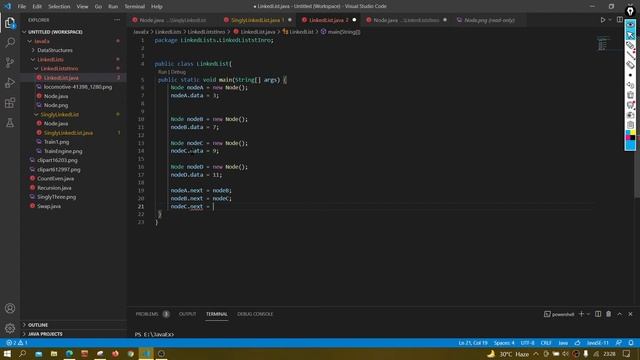Click Spaces: 4 indentation in status bar

504,343
